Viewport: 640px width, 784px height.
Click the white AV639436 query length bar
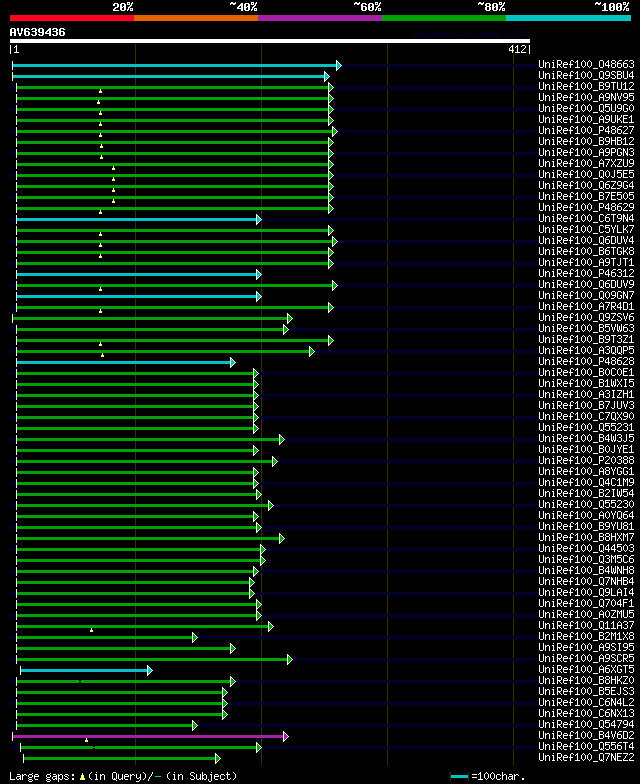coord(270,41)
